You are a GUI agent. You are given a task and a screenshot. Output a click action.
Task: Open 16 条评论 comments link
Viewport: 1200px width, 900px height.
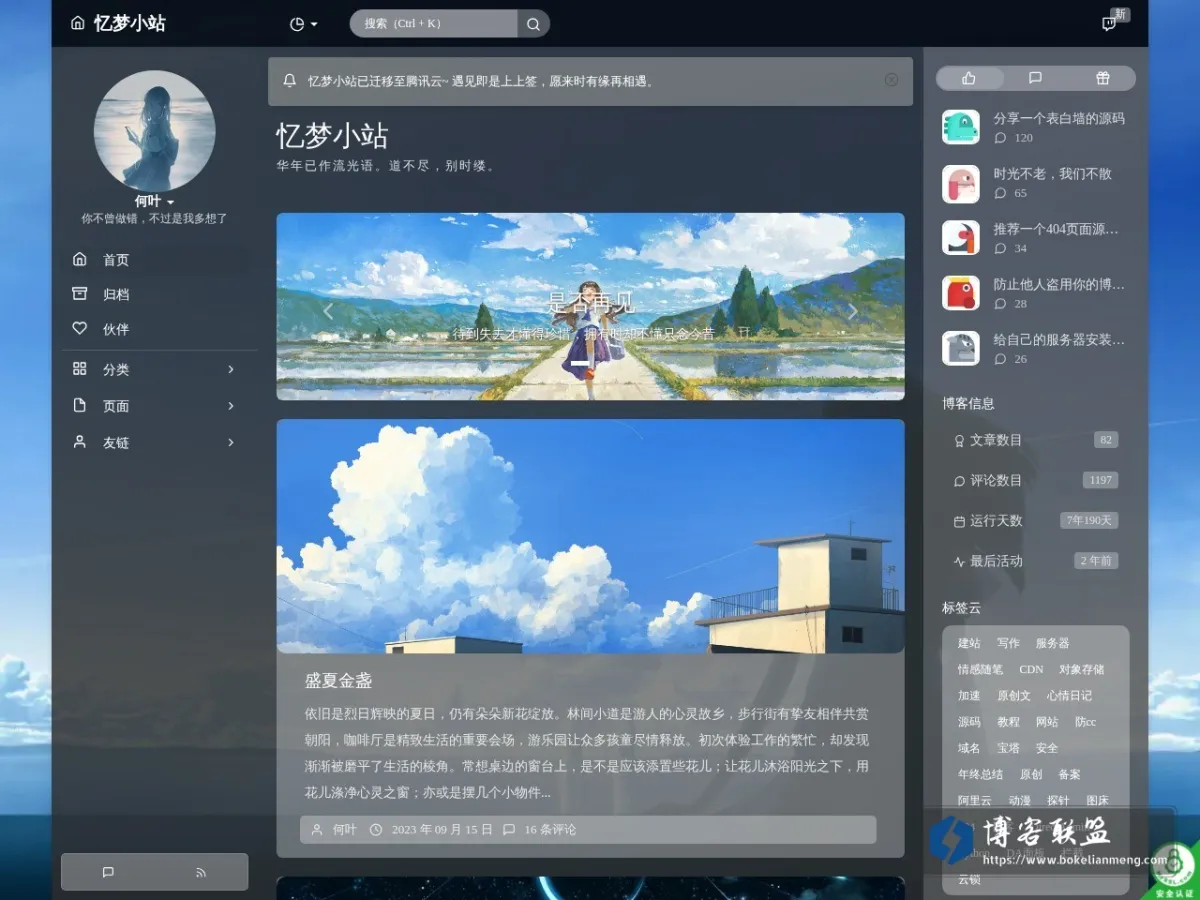(x=550, y=830)
